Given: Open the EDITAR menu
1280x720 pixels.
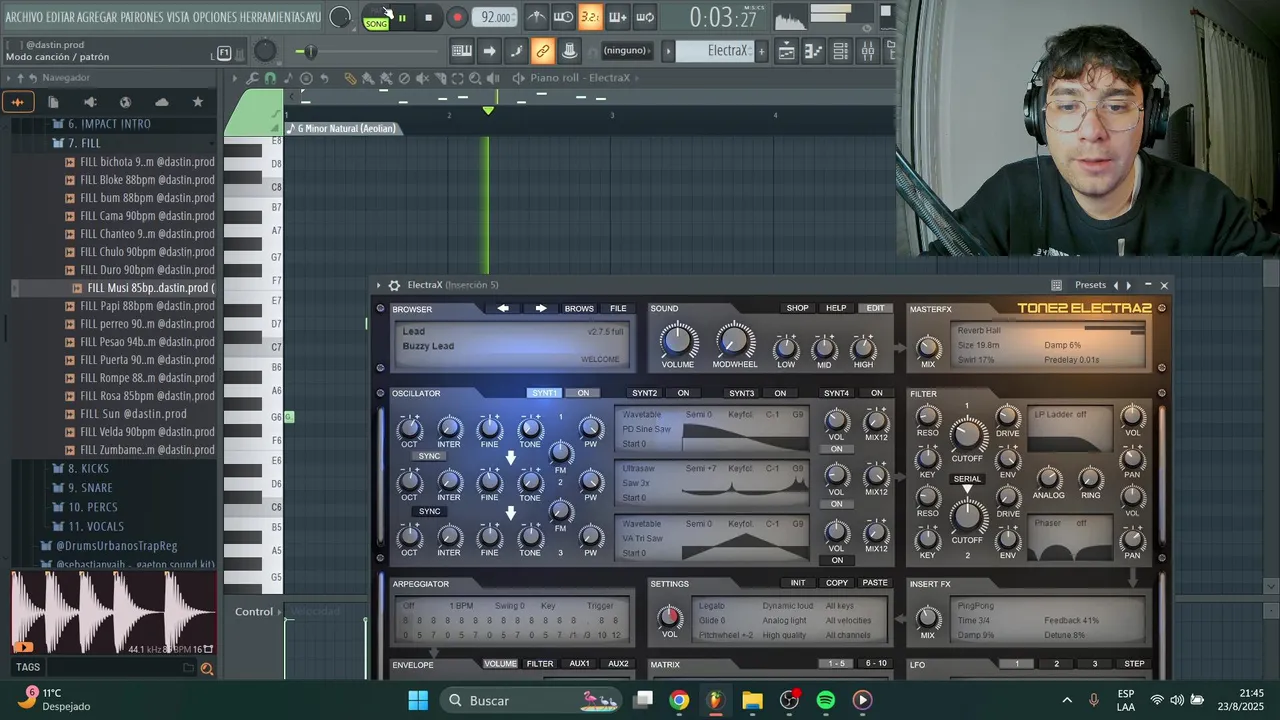Looking at the screenshot, I should click(x=60, y=17).
